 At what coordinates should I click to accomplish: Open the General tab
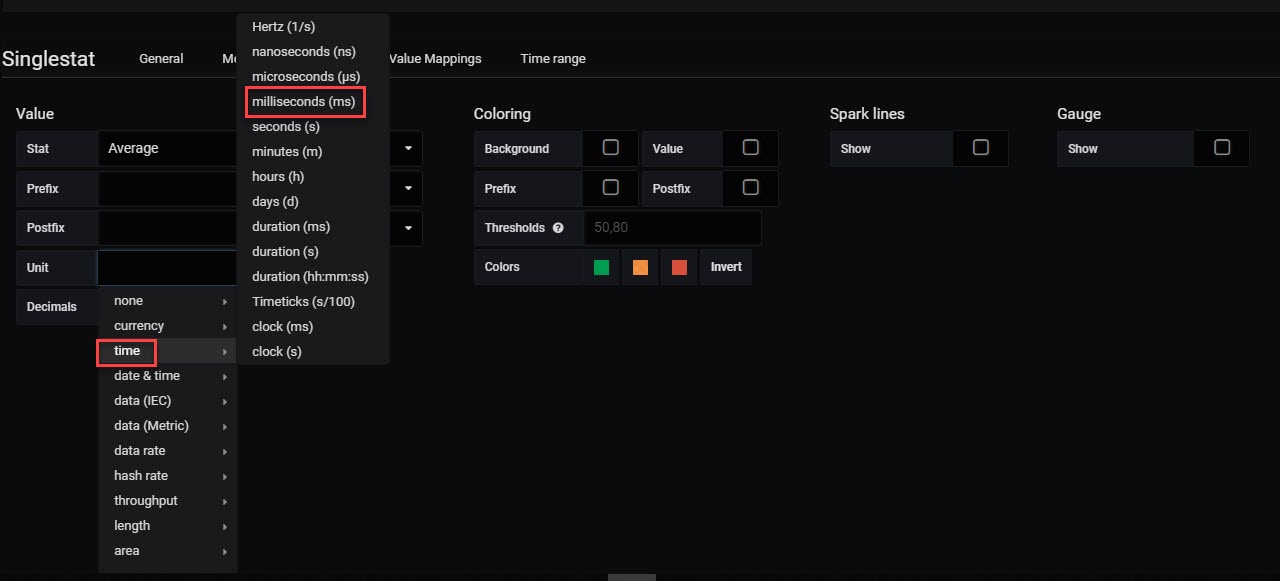pyautogui.click(x=161, y=59)
